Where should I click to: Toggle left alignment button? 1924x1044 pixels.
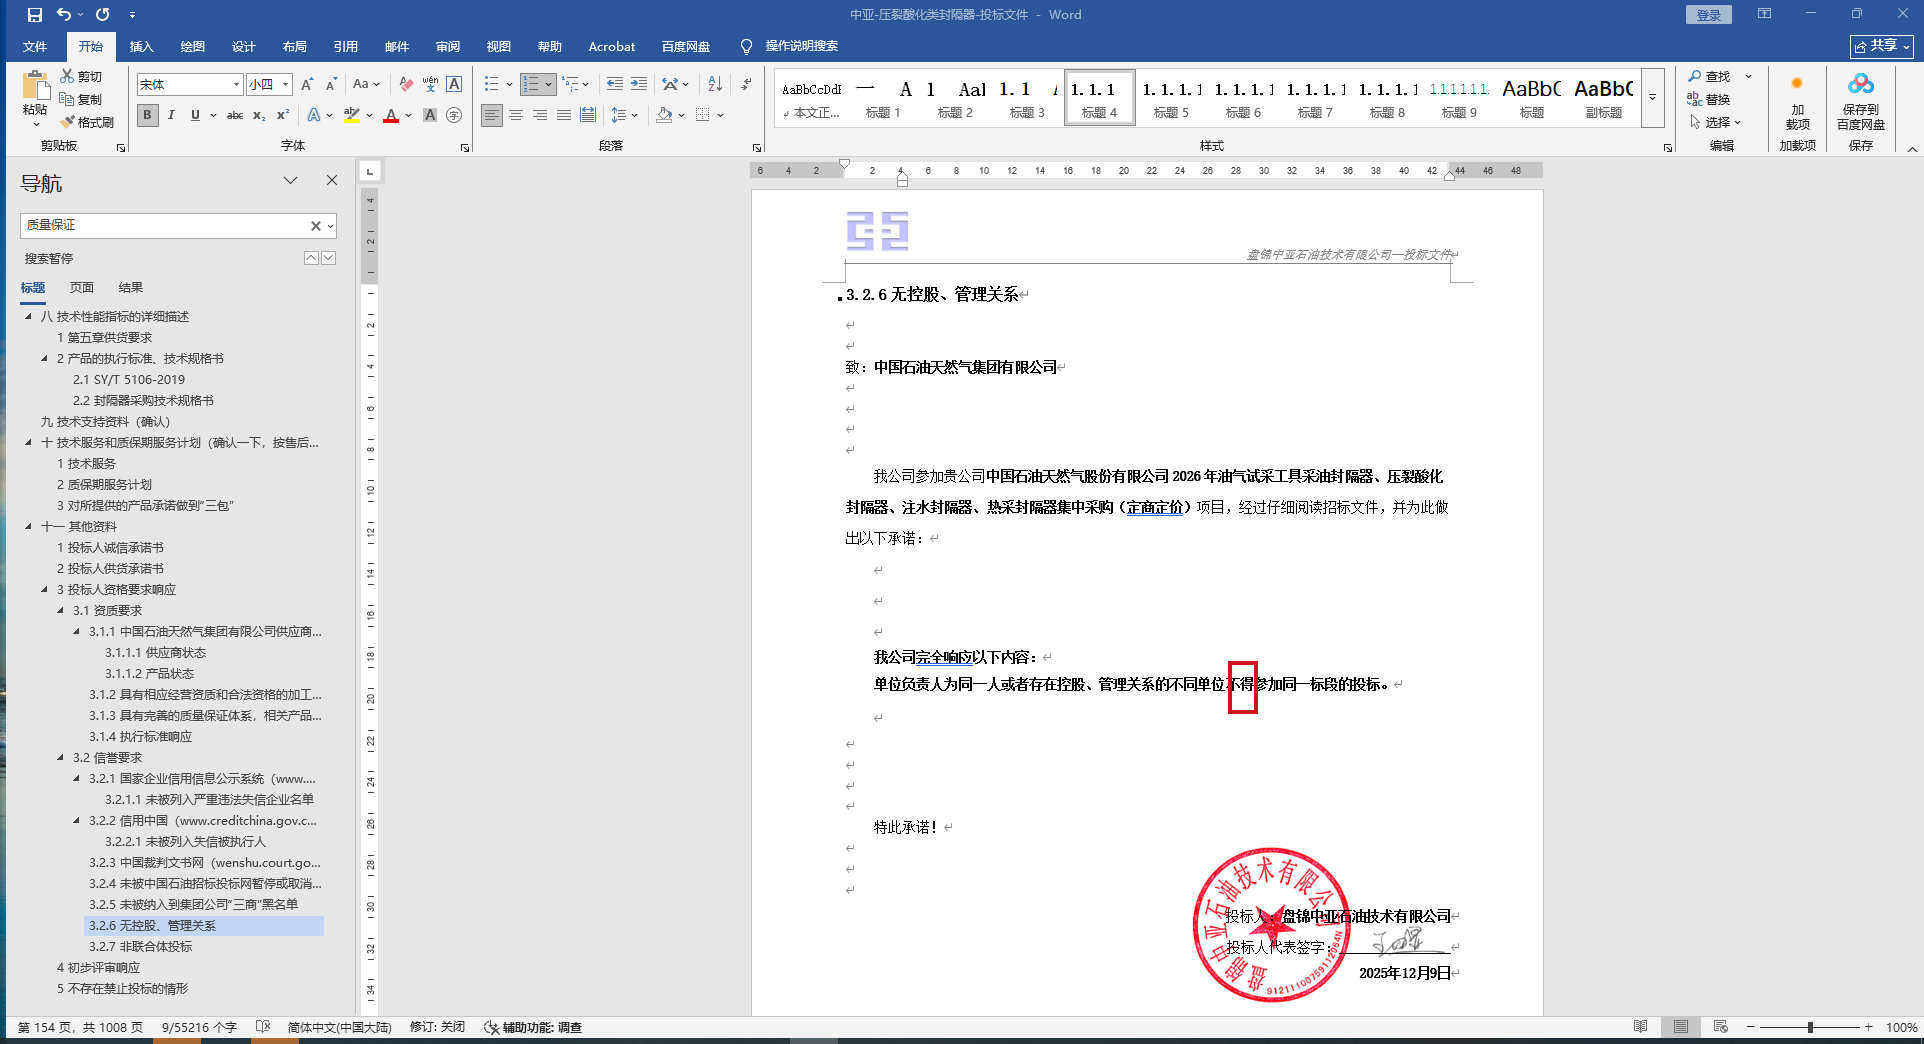pos(492,115)
